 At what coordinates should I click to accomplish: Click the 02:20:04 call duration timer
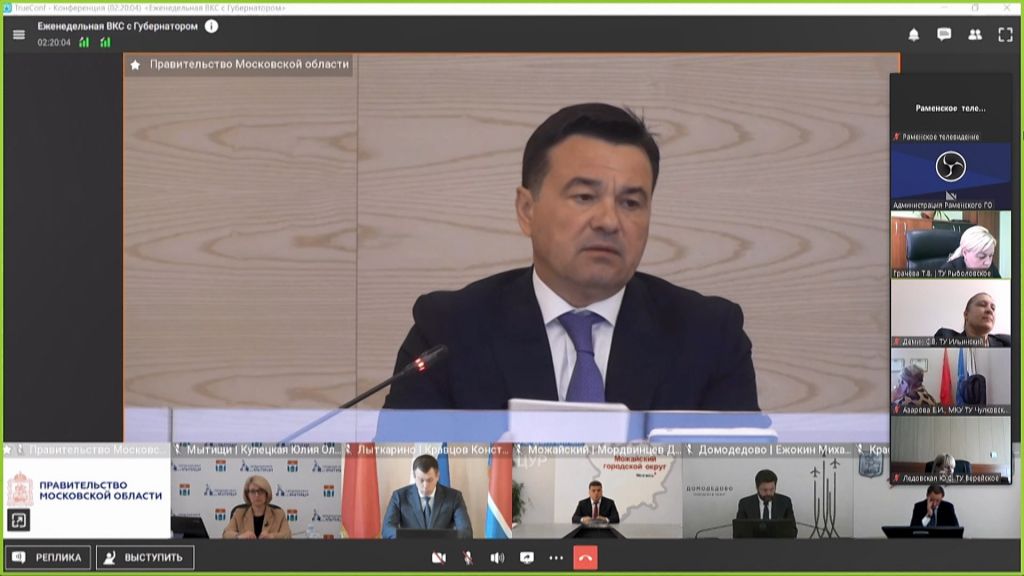[54, 42]
